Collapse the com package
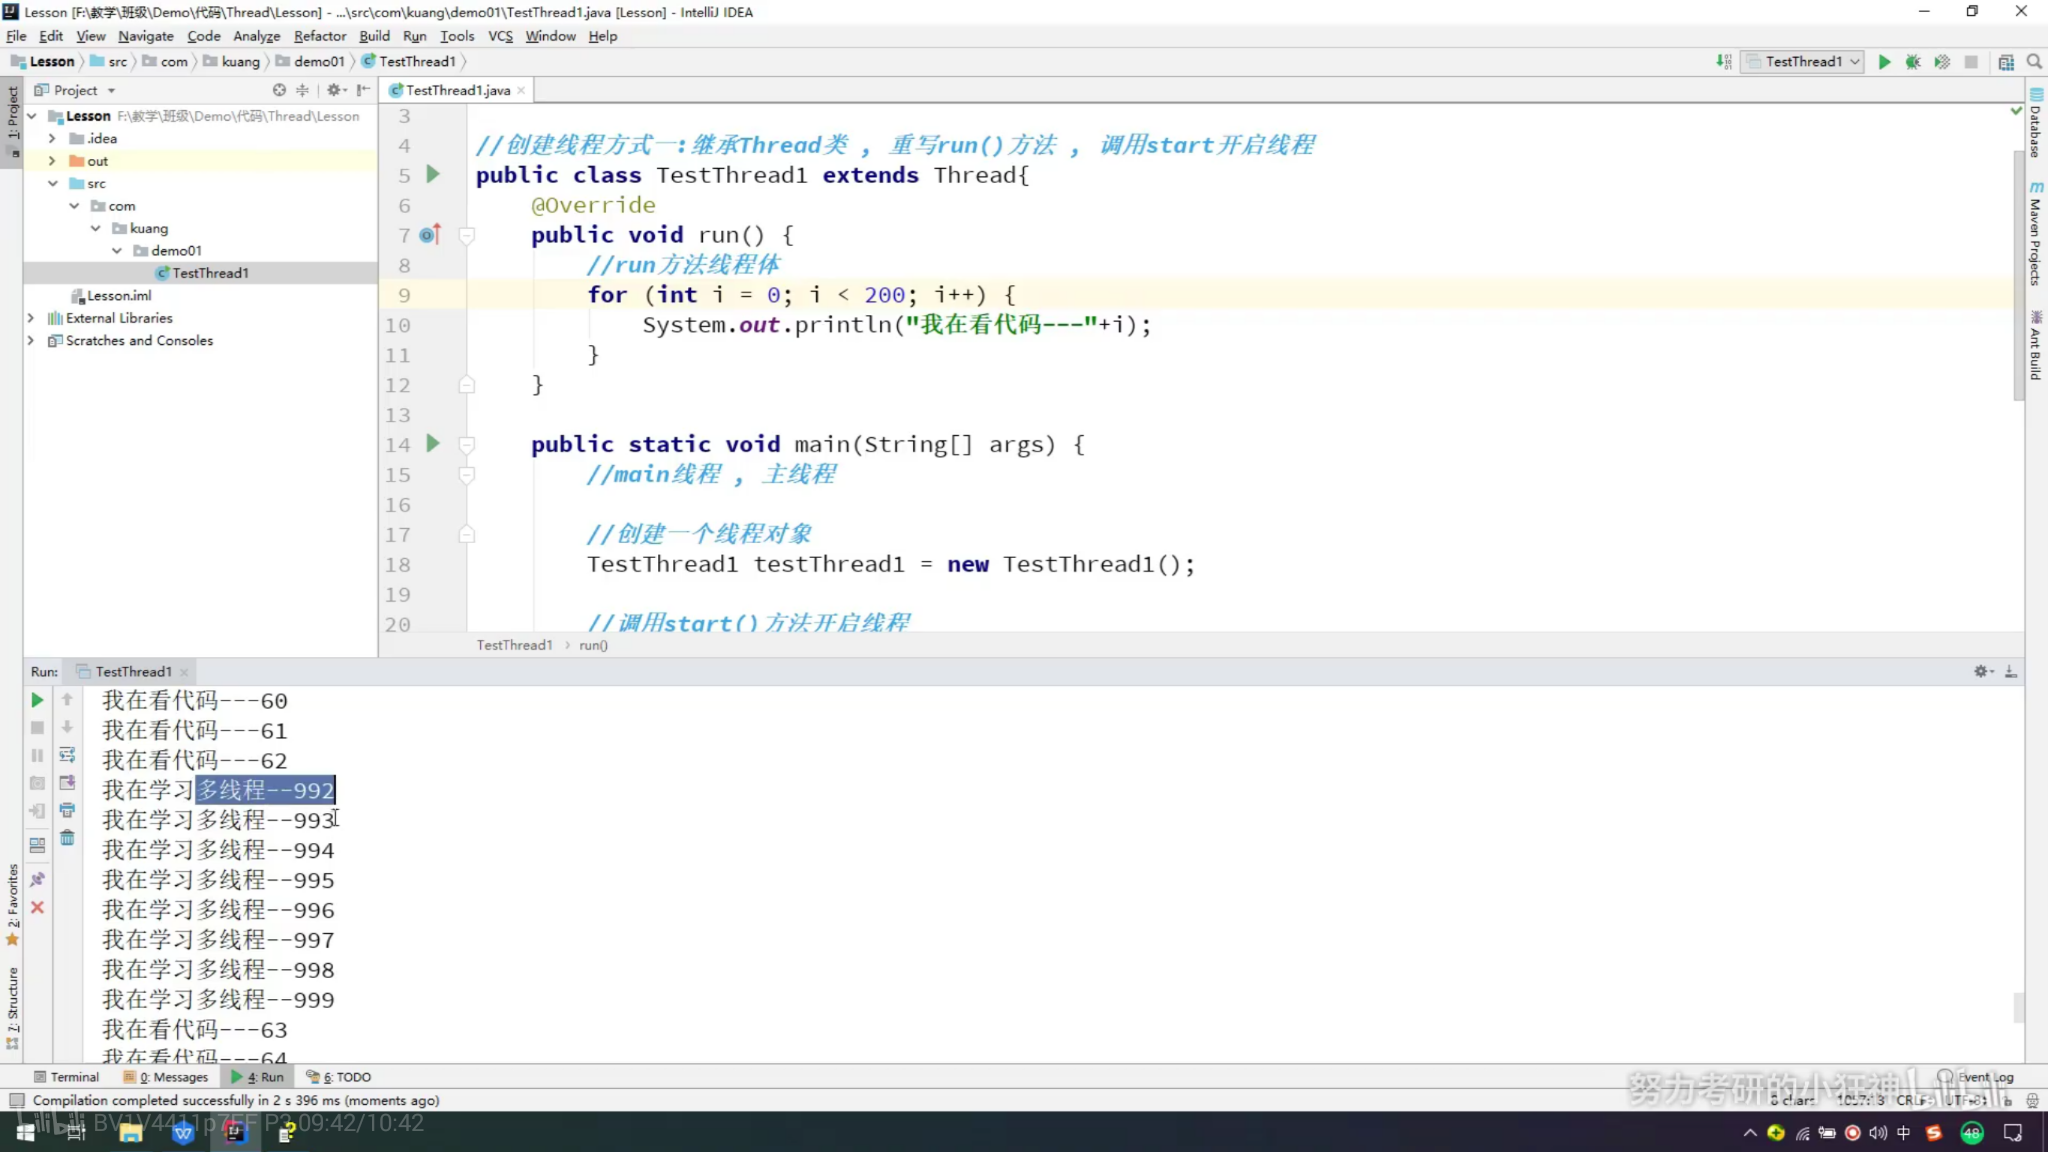 tap(74, 206)
